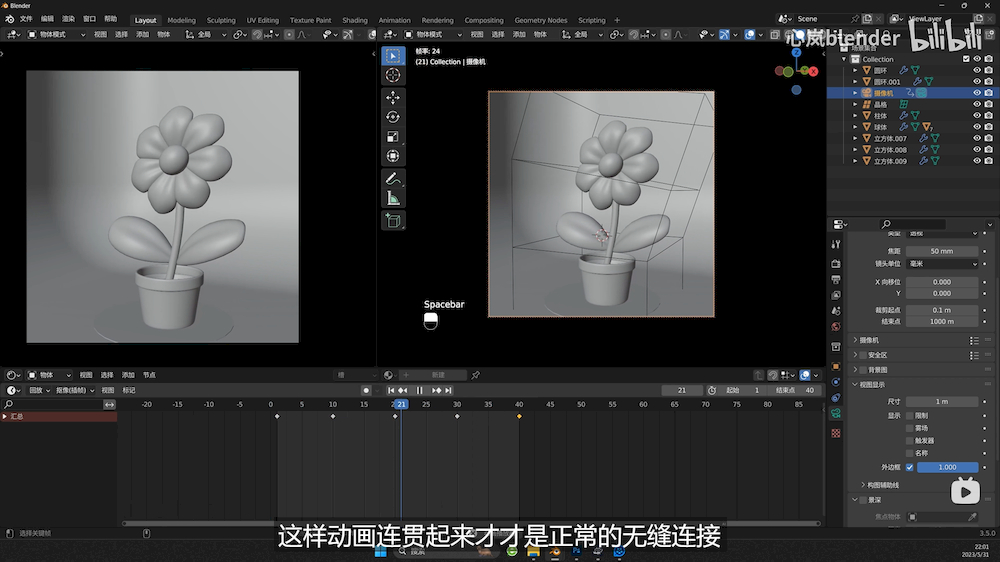The height and width of the screenshot is (562, 1000).
Task: Jump to next keyframe
Action: click(x=436, y=390)
